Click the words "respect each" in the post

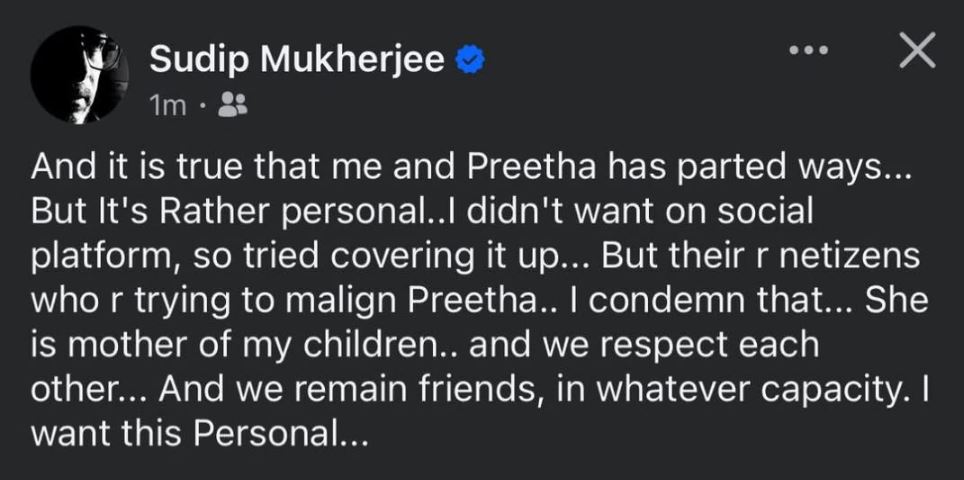pyautogui.click(x=705, y=344)
